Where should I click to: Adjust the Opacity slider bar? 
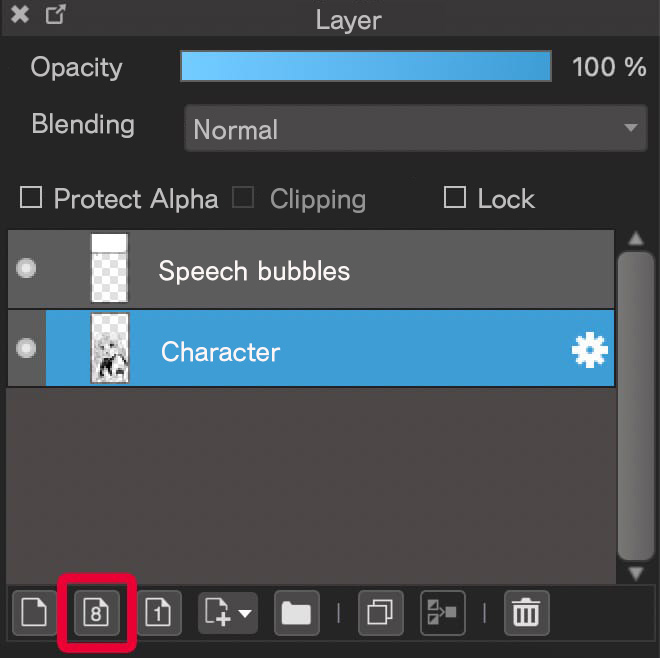point(366,66)
